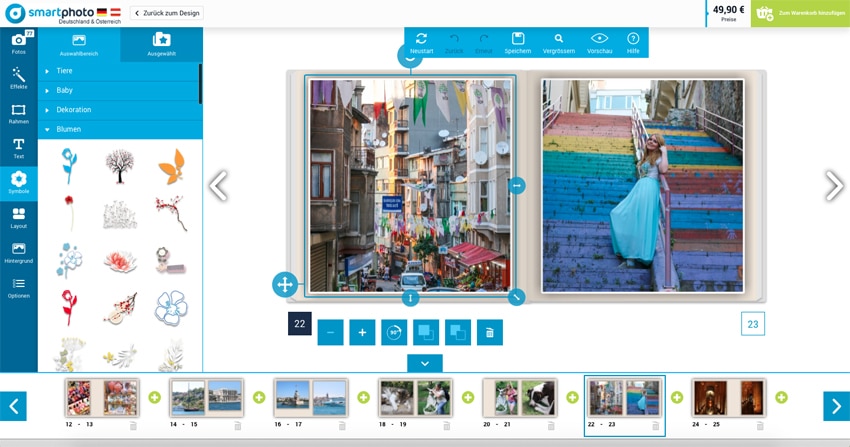
Task: Delete the selected photo with trash icon
Action: coord(490,332)
